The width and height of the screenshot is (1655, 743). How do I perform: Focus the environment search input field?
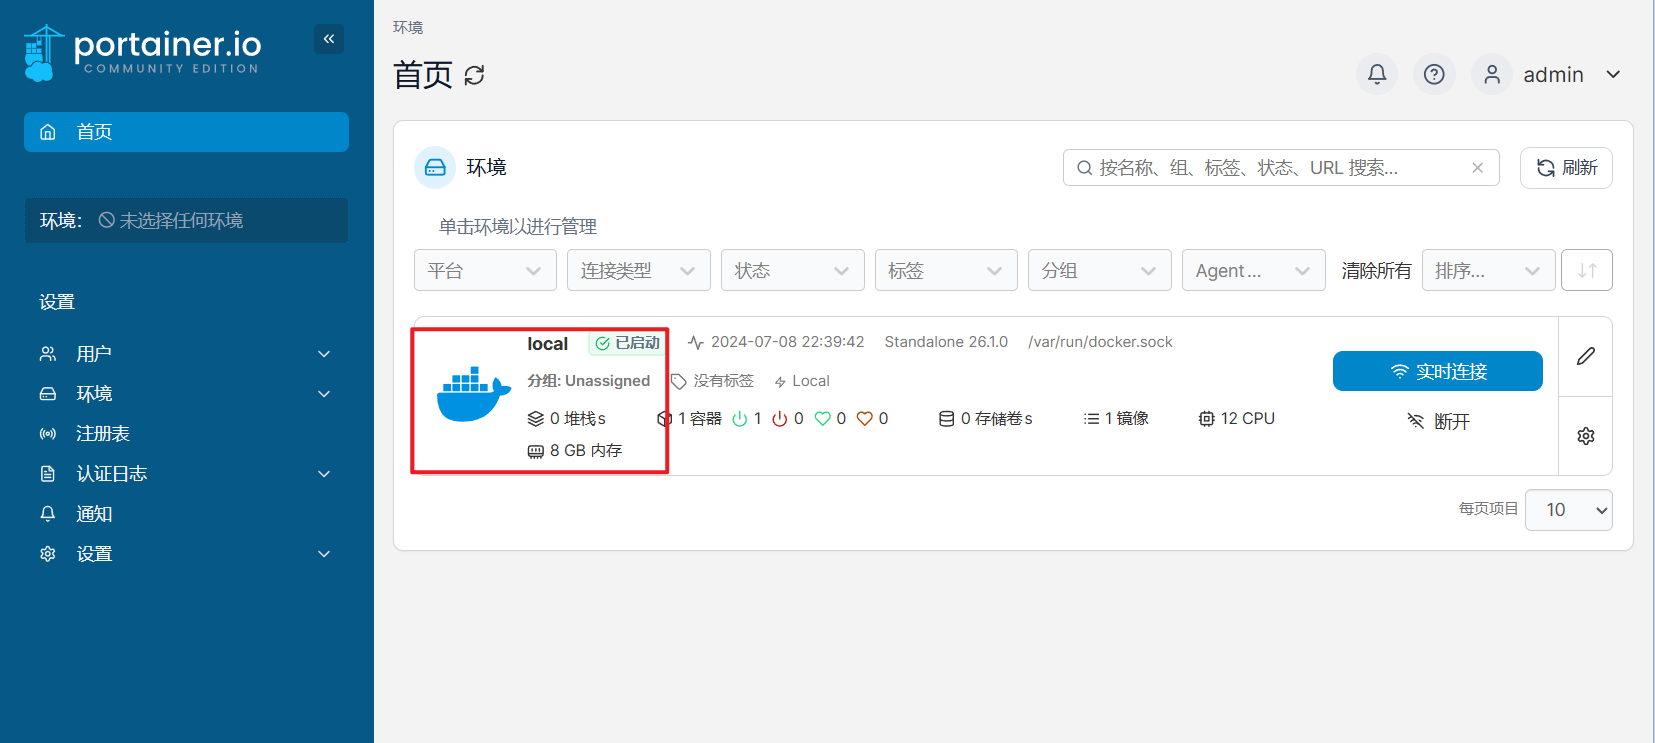click(1270, 168)
